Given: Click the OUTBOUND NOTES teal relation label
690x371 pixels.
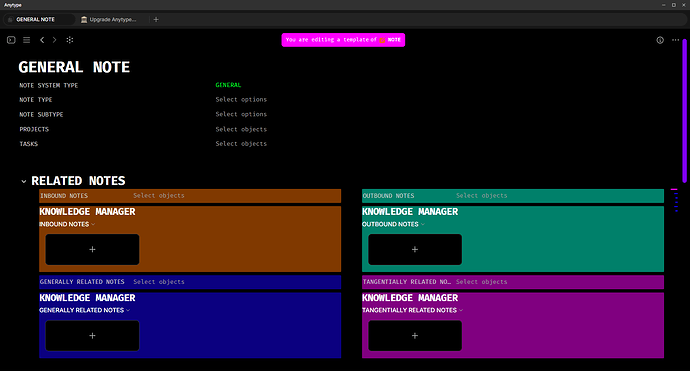Looking at the screenshot, I should click(x=388, y=196).
